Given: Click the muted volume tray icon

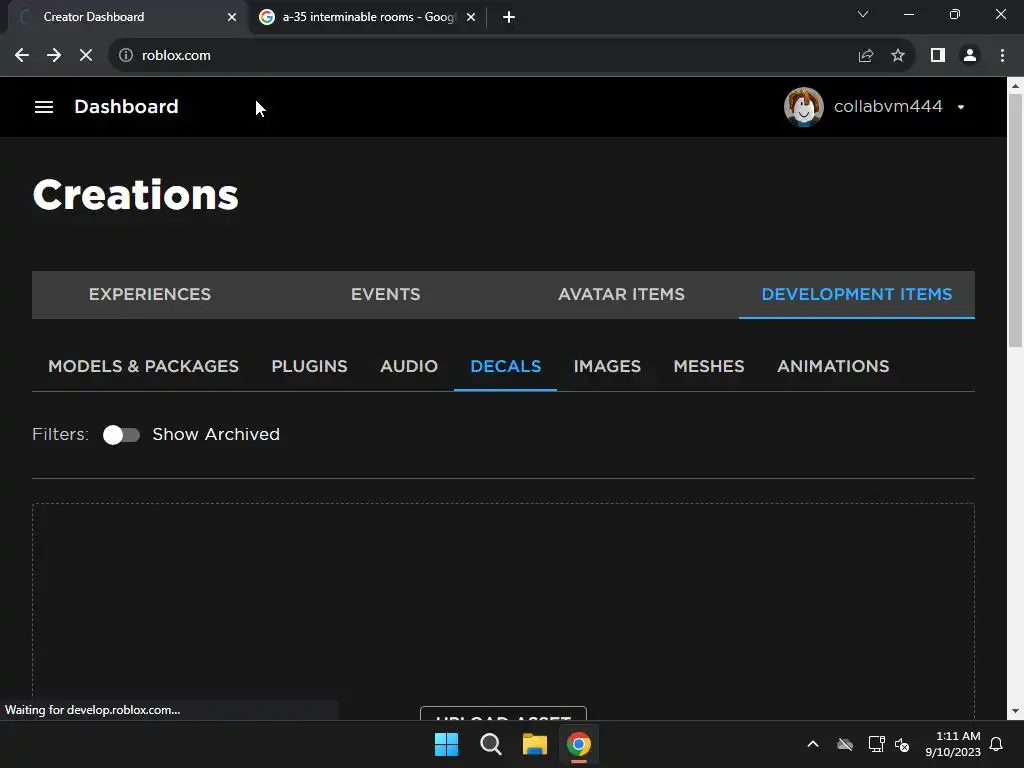Looking at the screenshot, I should [x=902, y=744].
